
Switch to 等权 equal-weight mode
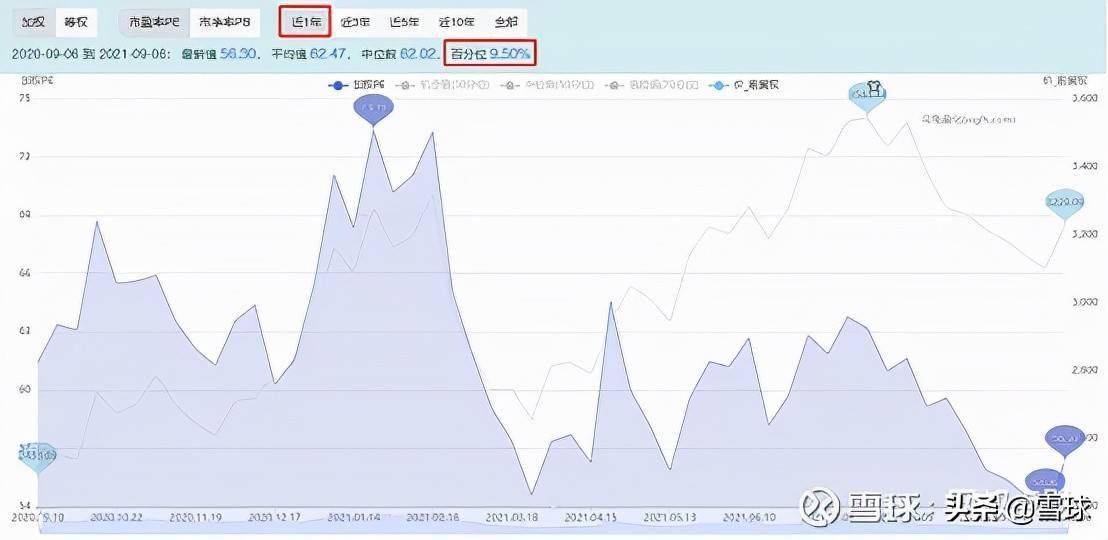(76, 22)
